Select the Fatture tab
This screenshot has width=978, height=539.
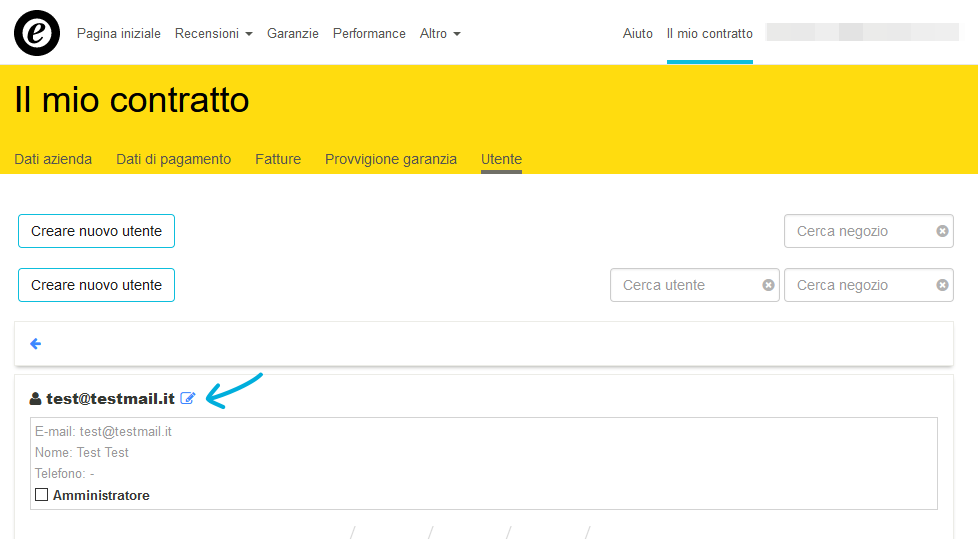point(278,159)
